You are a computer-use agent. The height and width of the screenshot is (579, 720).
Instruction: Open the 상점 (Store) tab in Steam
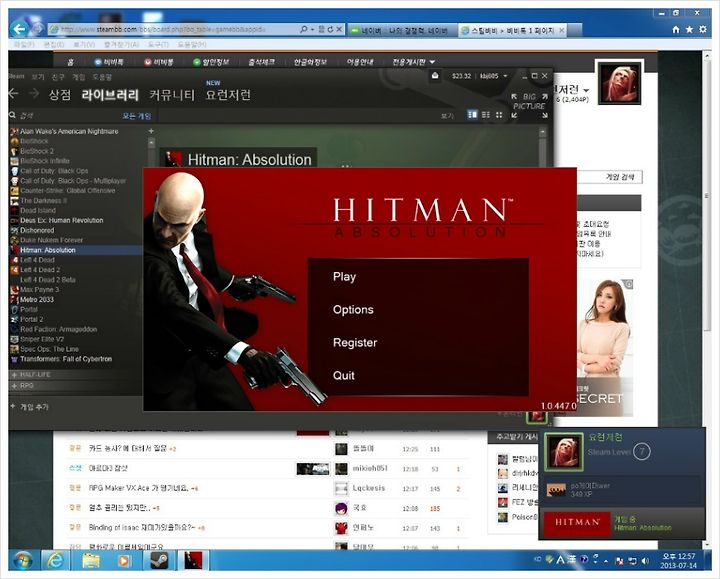pos(60,95)
